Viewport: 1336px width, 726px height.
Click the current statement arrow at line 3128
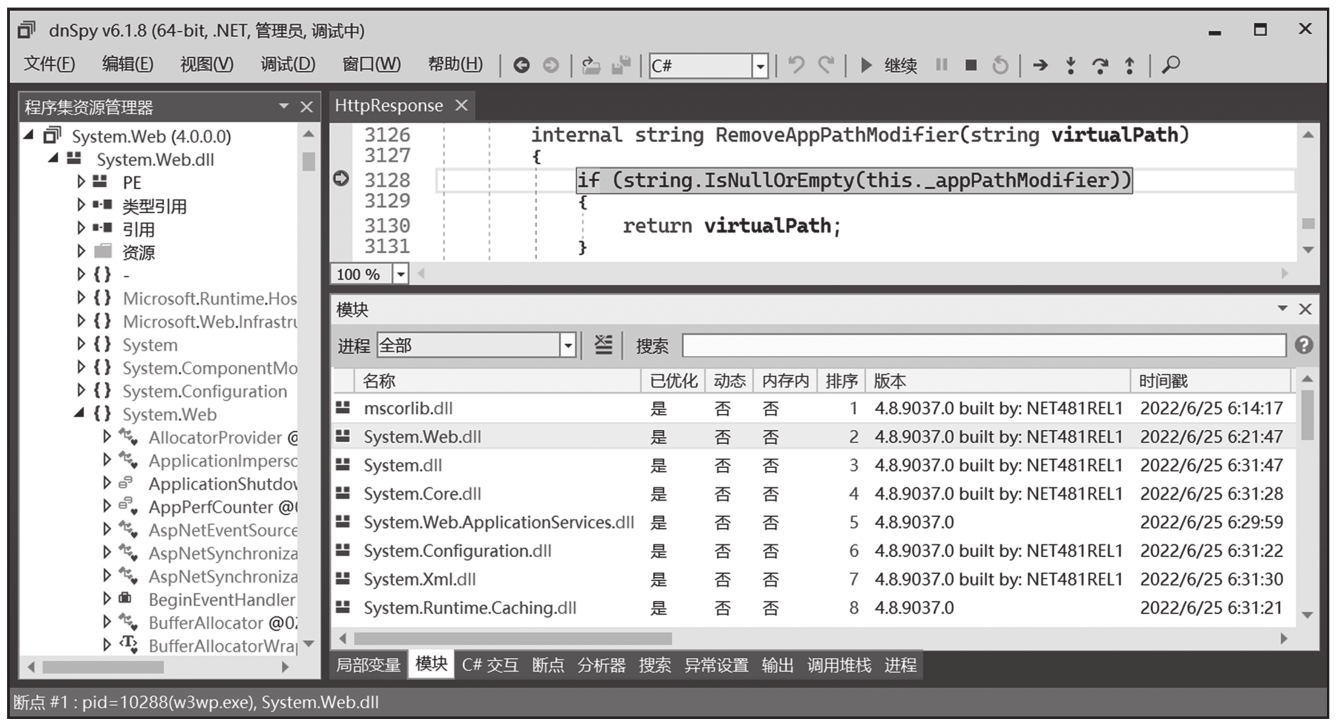coord(341,180)
